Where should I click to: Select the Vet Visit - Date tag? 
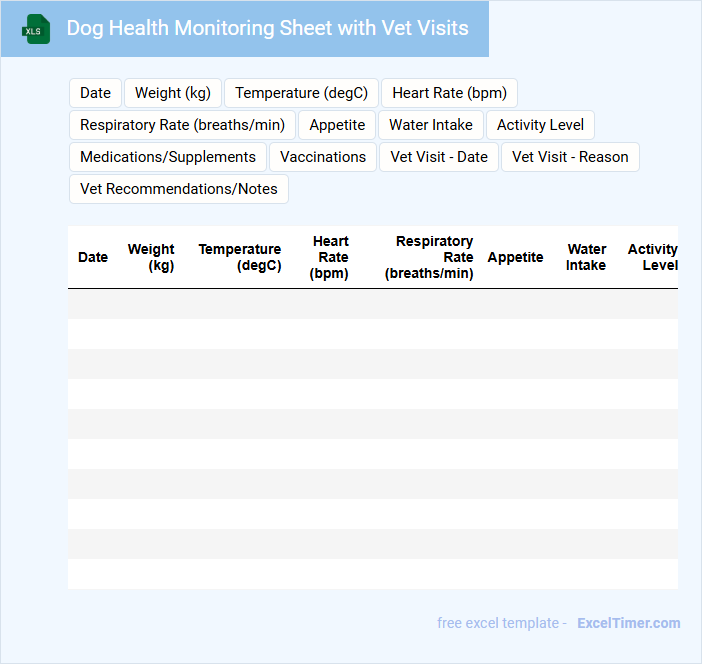pos(439,157)
